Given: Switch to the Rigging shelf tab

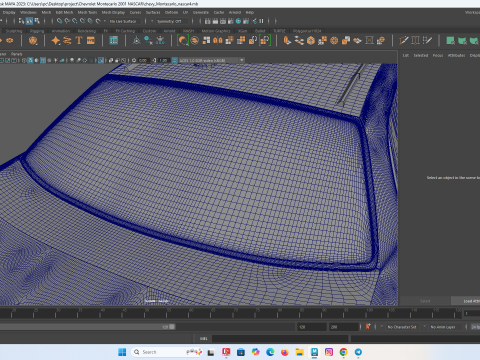Looking at the screenshot, I should pos(37,31).
